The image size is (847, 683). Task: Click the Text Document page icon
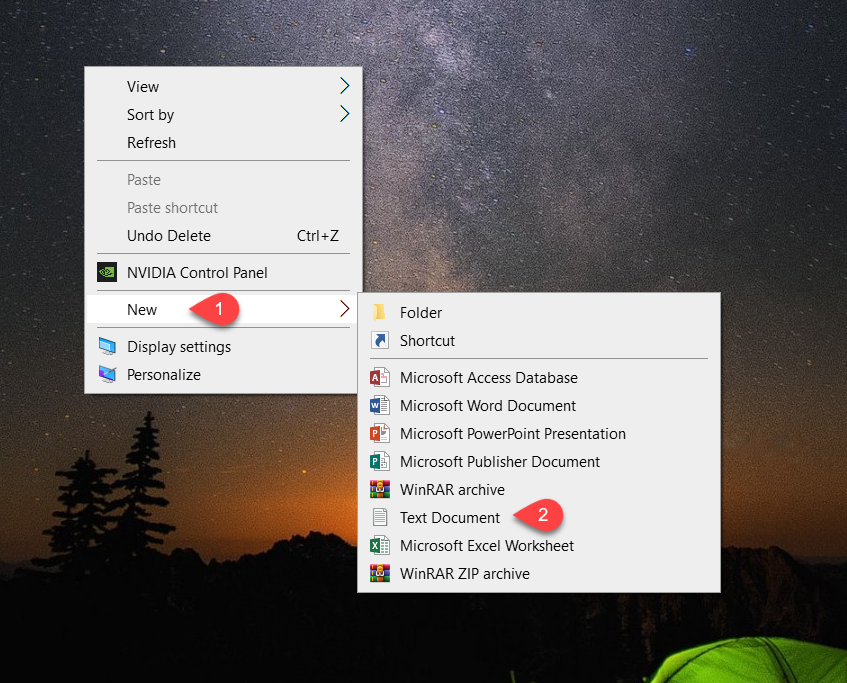tap(380, 517)
